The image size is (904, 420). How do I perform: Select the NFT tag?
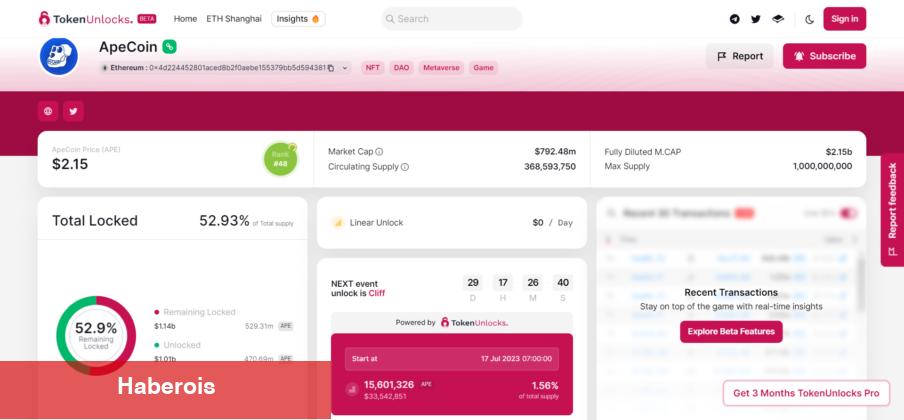[373, 68]
